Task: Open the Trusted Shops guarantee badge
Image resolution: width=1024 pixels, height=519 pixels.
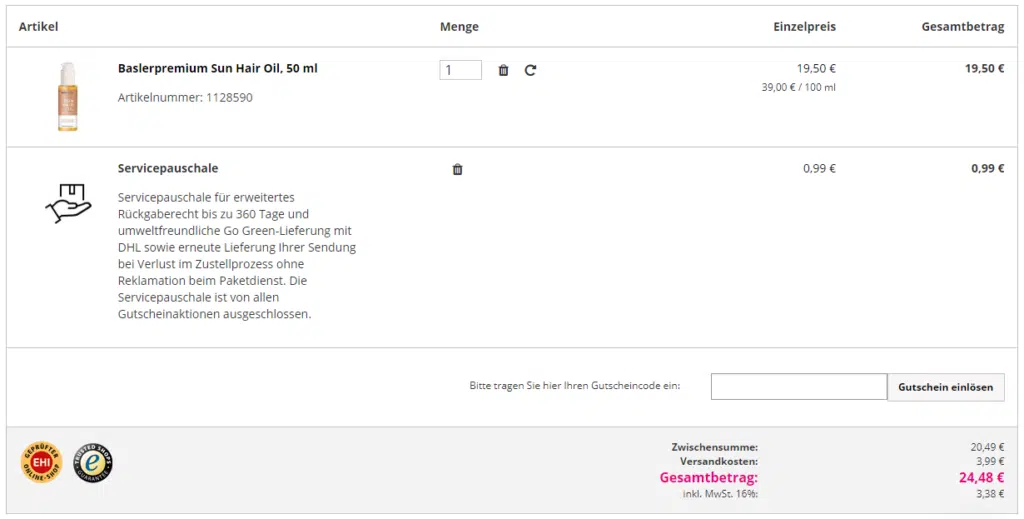Action: pyautogui.click(x=93, y=463)
